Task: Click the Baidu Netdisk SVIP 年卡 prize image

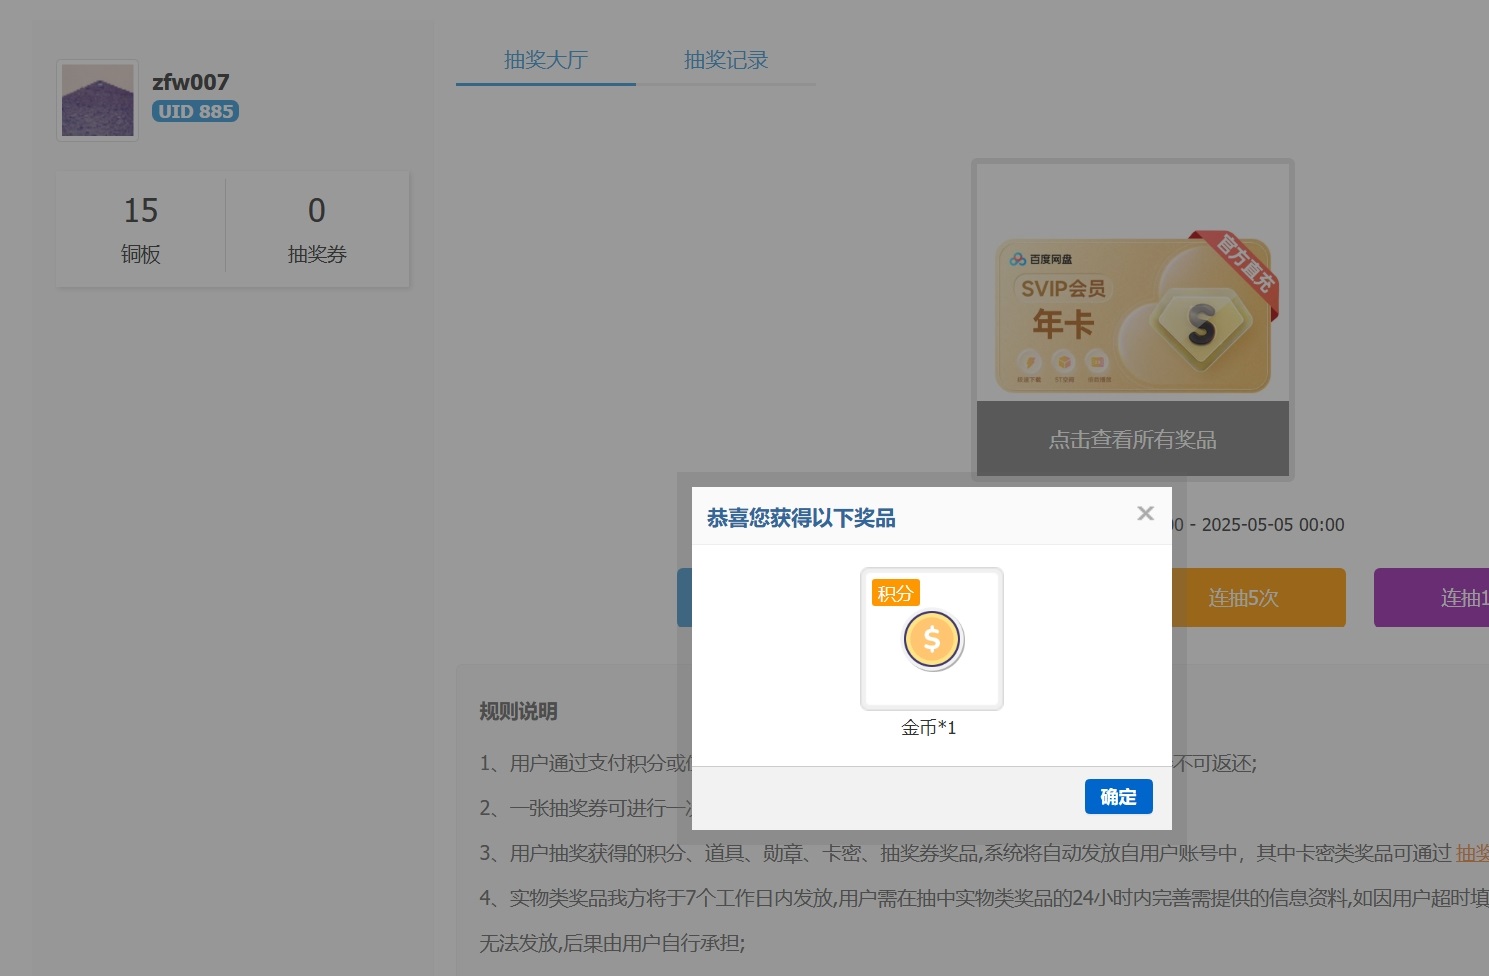Action: click(x=1131, y=315)
